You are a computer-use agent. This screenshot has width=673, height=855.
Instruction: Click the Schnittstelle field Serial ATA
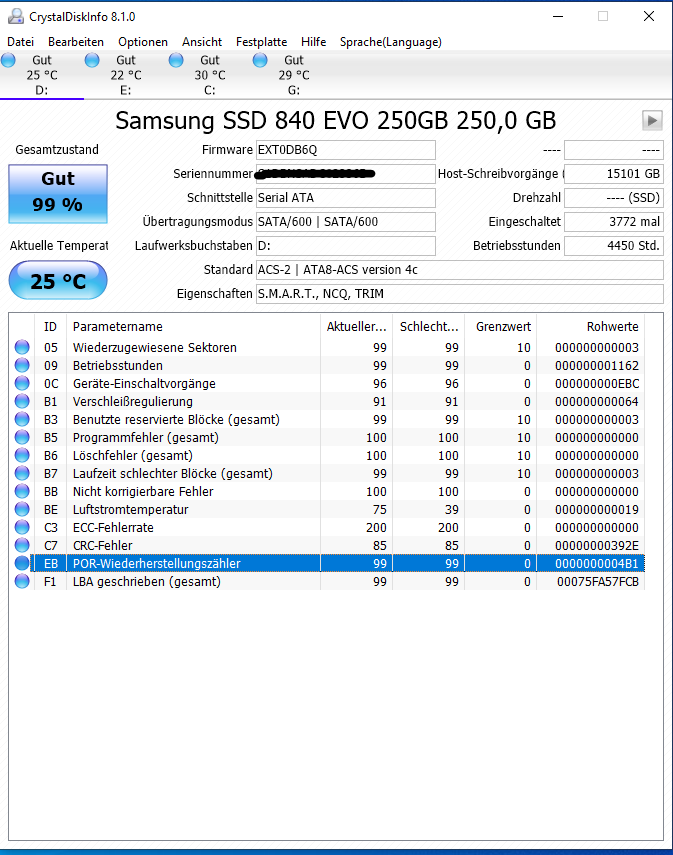click(x=346, y=198)
